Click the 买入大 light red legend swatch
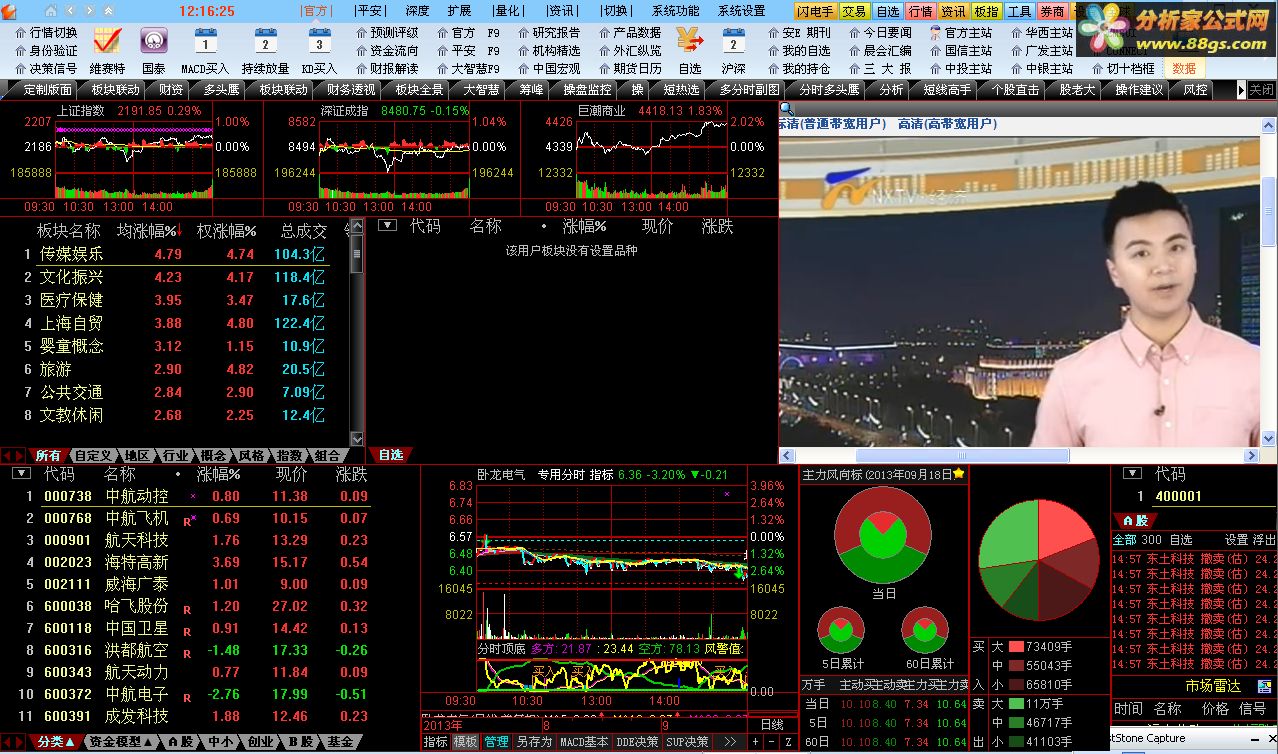The width and height of the screenshot is (1278, 754). 1016,647
